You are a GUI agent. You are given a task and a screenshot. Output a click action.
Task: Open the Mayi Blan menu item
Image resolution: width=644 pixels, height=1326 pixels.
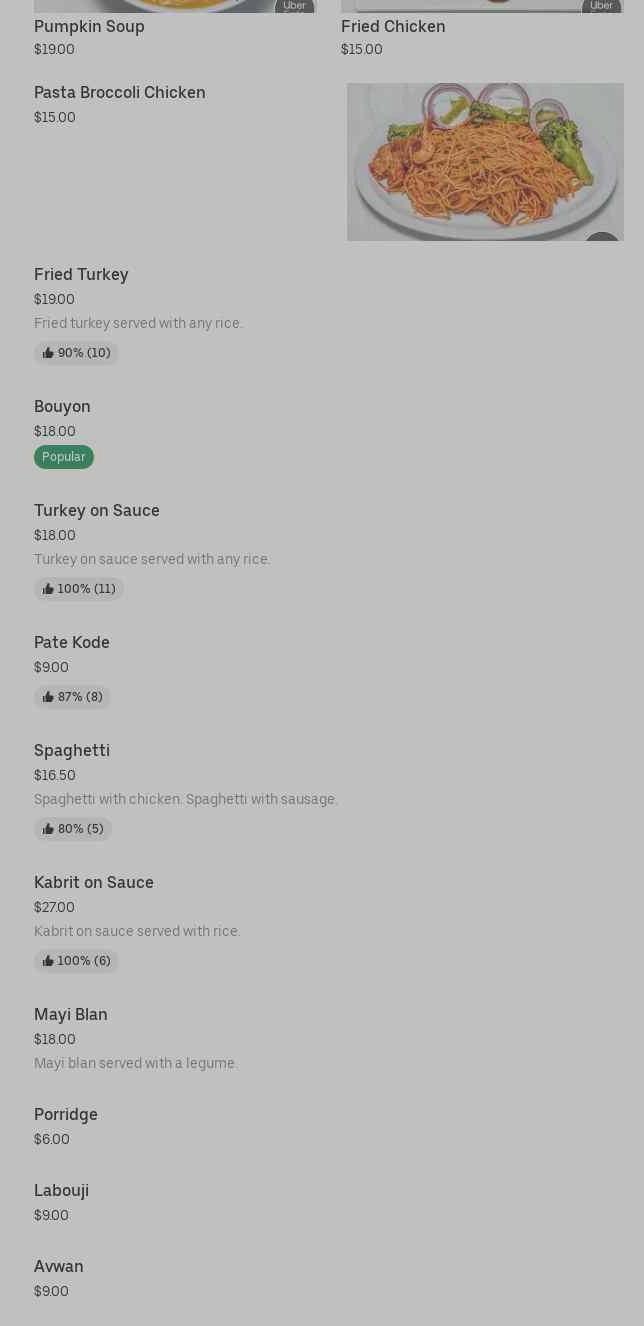point(71,1015)
